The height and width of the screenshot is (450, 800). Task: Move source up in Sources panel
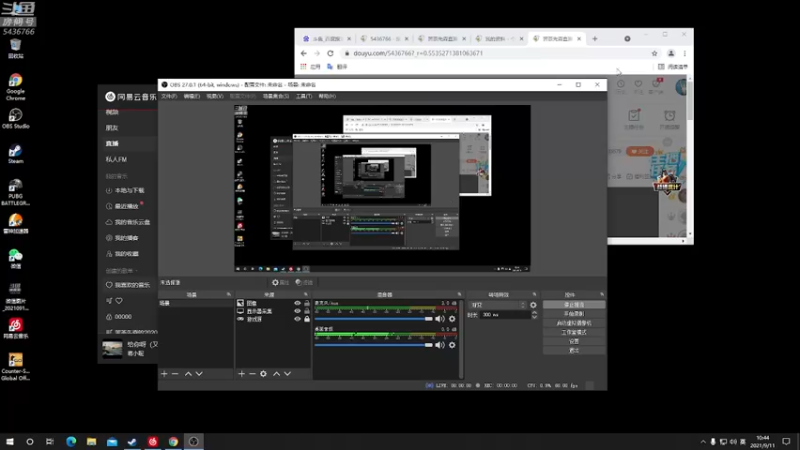277,374
